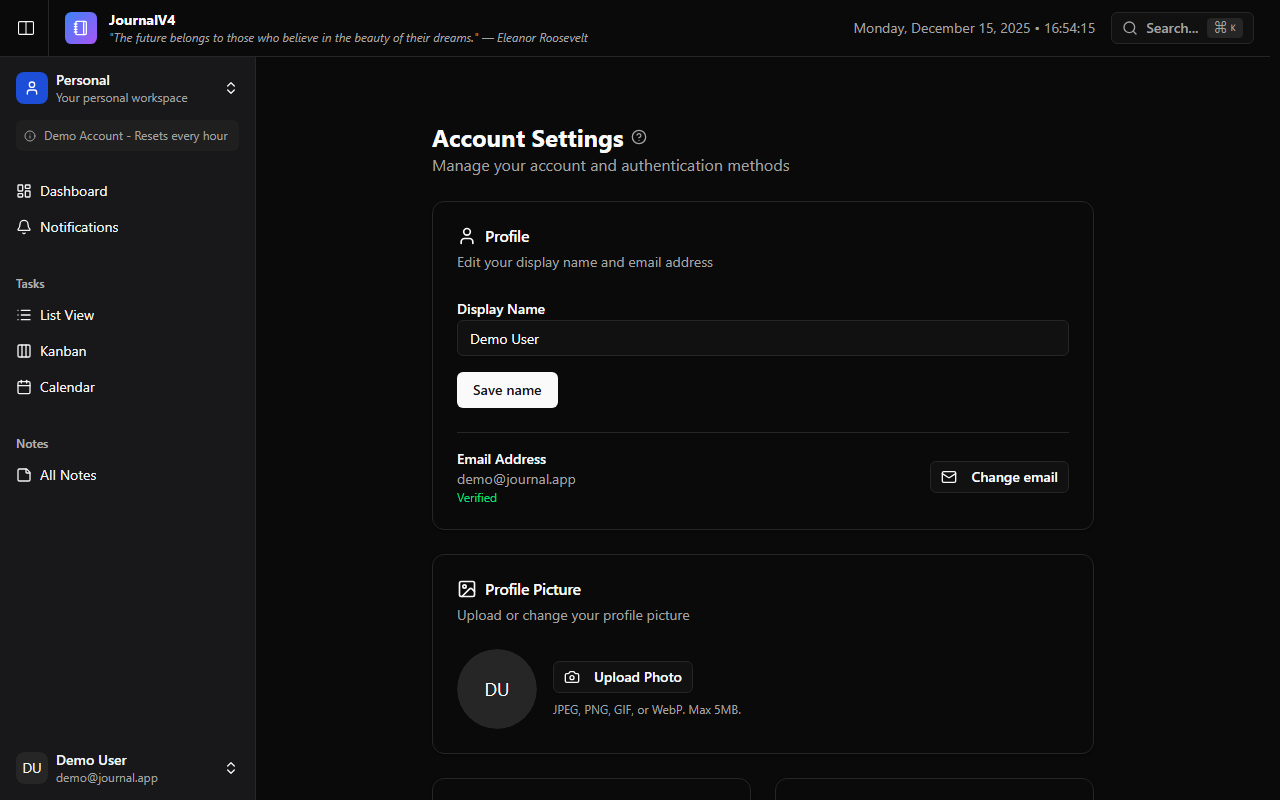Viewport: 1280px width, 800px height.
Task: Click inside the Display Name field
Action: pyautogui.click(x=762, y=338)
